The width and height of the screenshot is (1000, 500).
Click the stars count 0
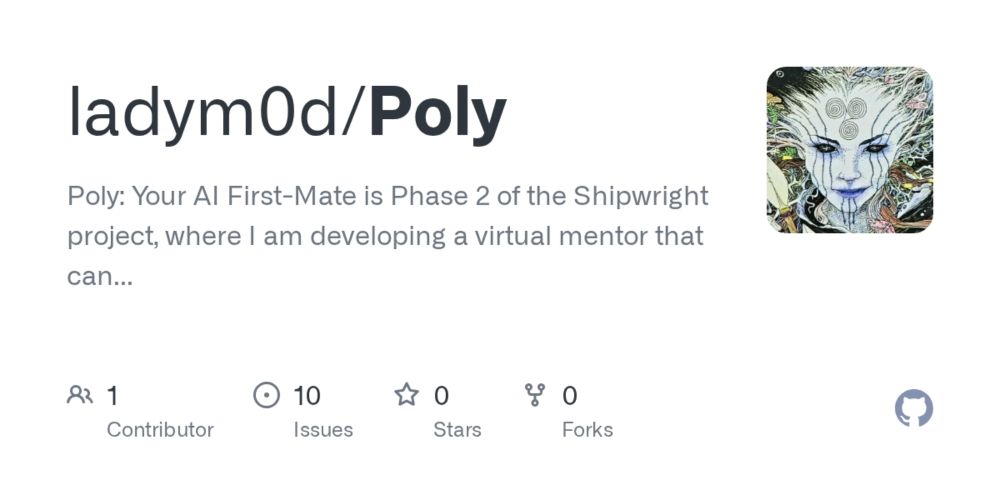coord(441,396)
